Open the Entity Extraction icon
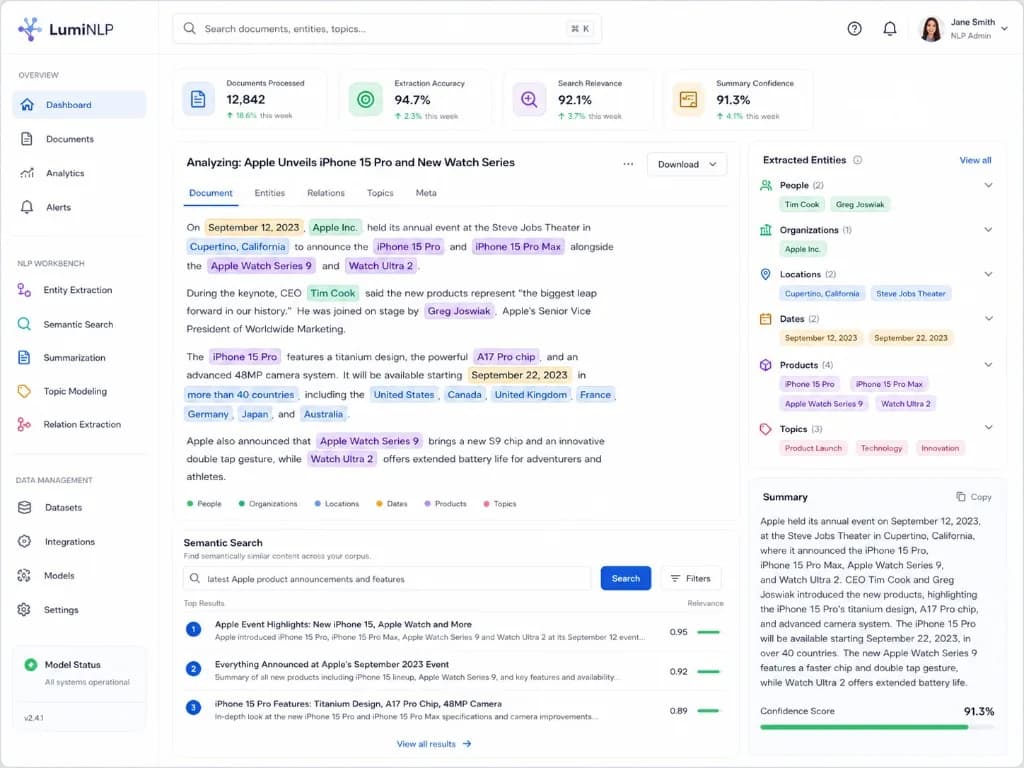Viewport: 1024px width, 768px height. click(x=24, y=290)
